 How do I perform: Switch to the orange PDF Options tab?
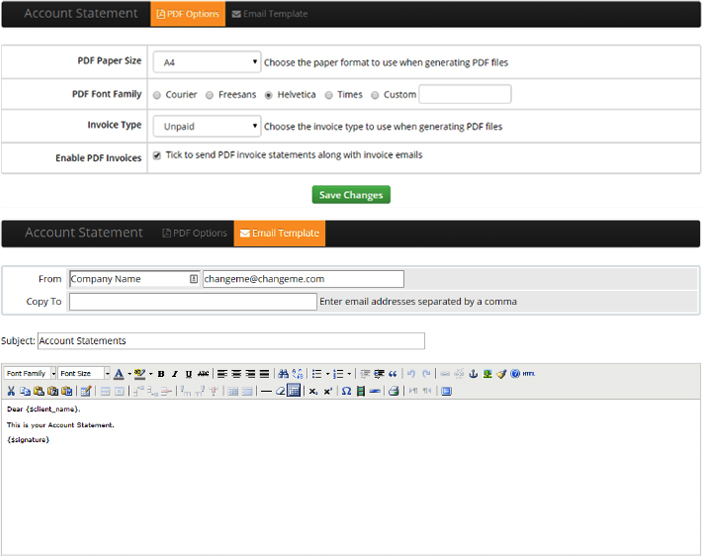click(x=188, y=14)
